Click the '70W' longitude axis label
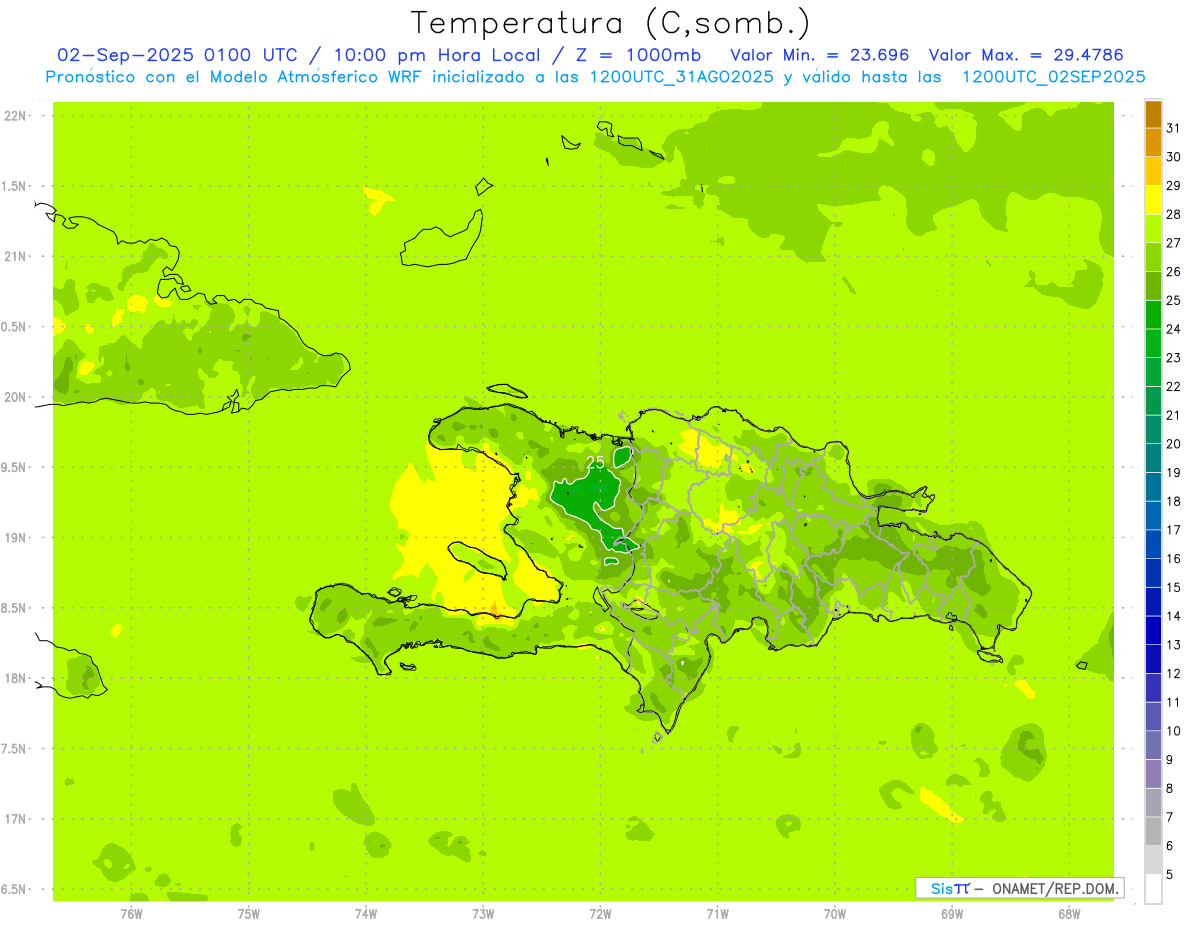The height and width of the screenshot is (927, 1200). coord(834,914)
